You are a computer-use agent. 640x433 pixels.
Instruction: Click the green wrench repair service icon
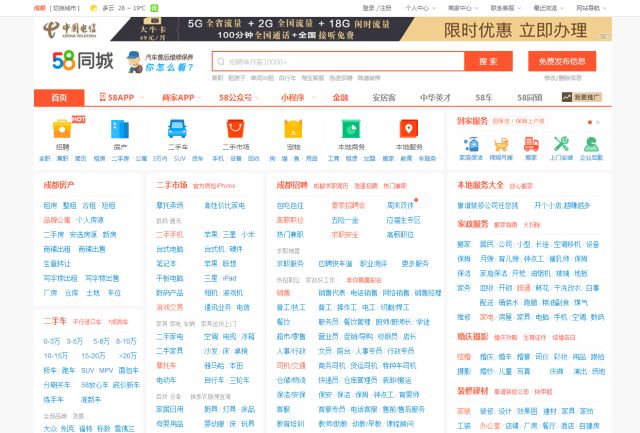pyautogui.click(x=561, y=144)
